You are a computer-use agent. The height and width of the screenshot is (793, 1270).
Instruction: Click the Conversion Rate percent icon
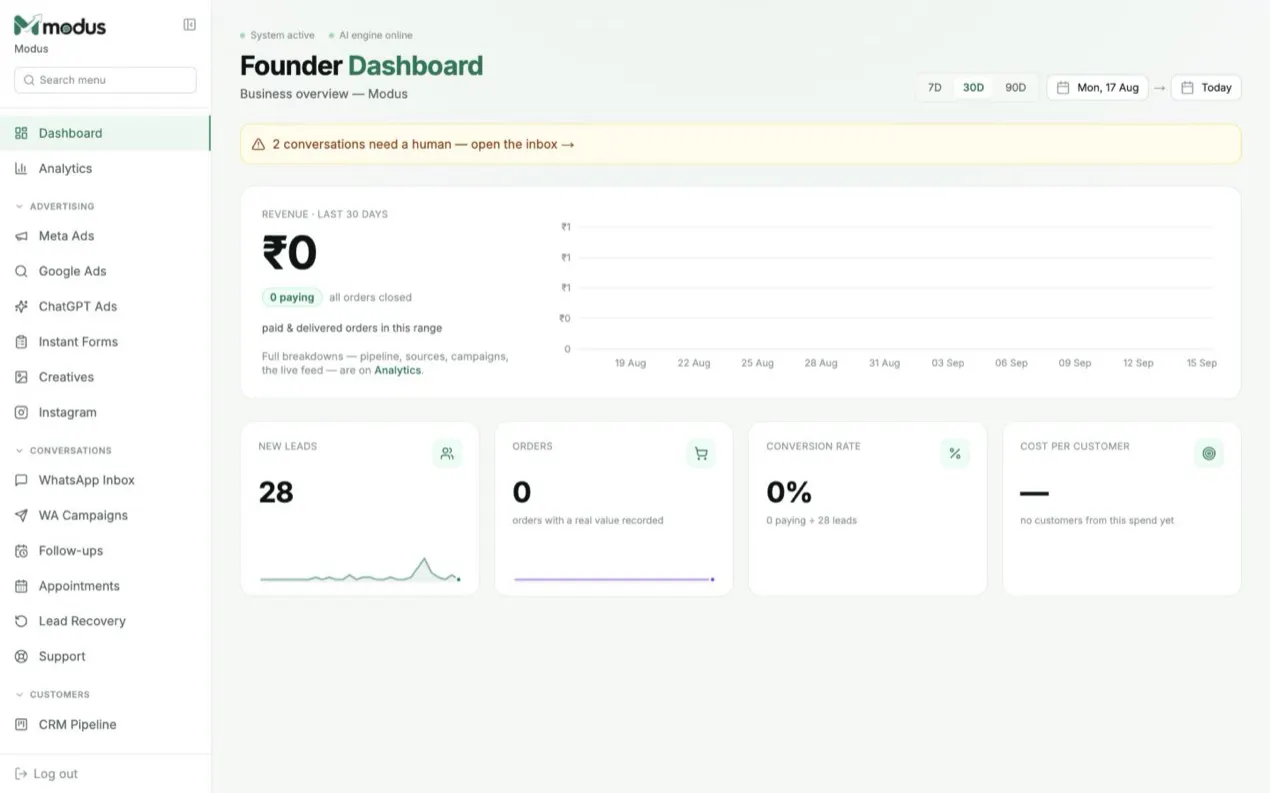(955, 454)
